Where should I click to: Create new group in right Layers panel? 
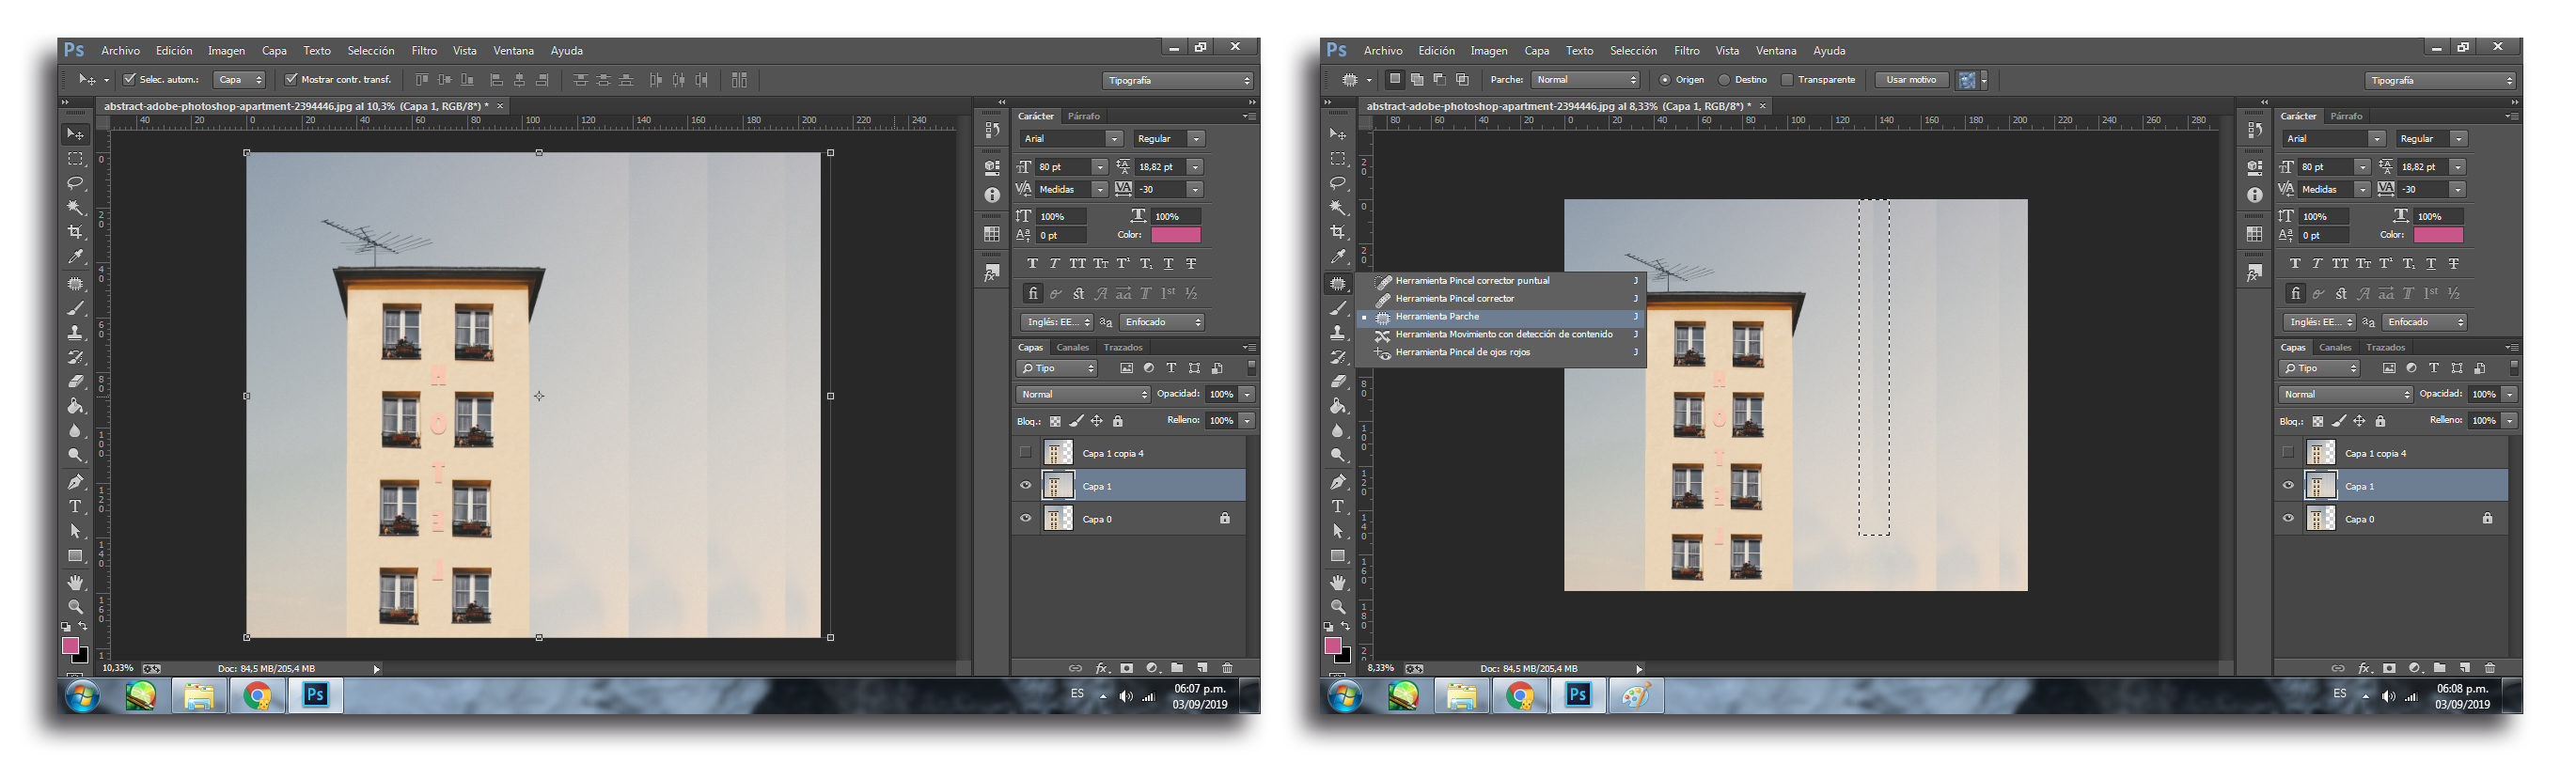coord(2440,668)
